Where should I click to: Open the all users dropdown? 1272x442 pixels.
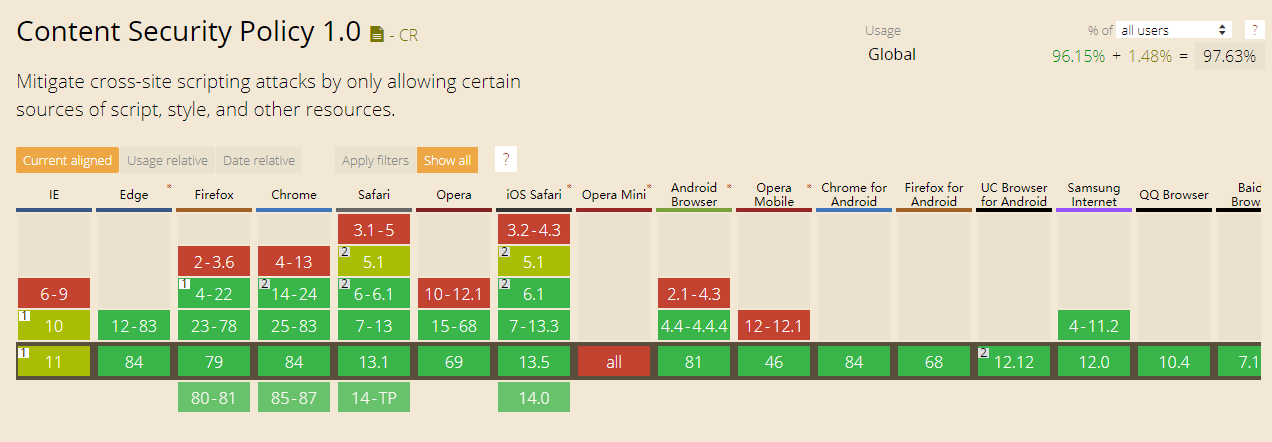(x=1174, y=30)
